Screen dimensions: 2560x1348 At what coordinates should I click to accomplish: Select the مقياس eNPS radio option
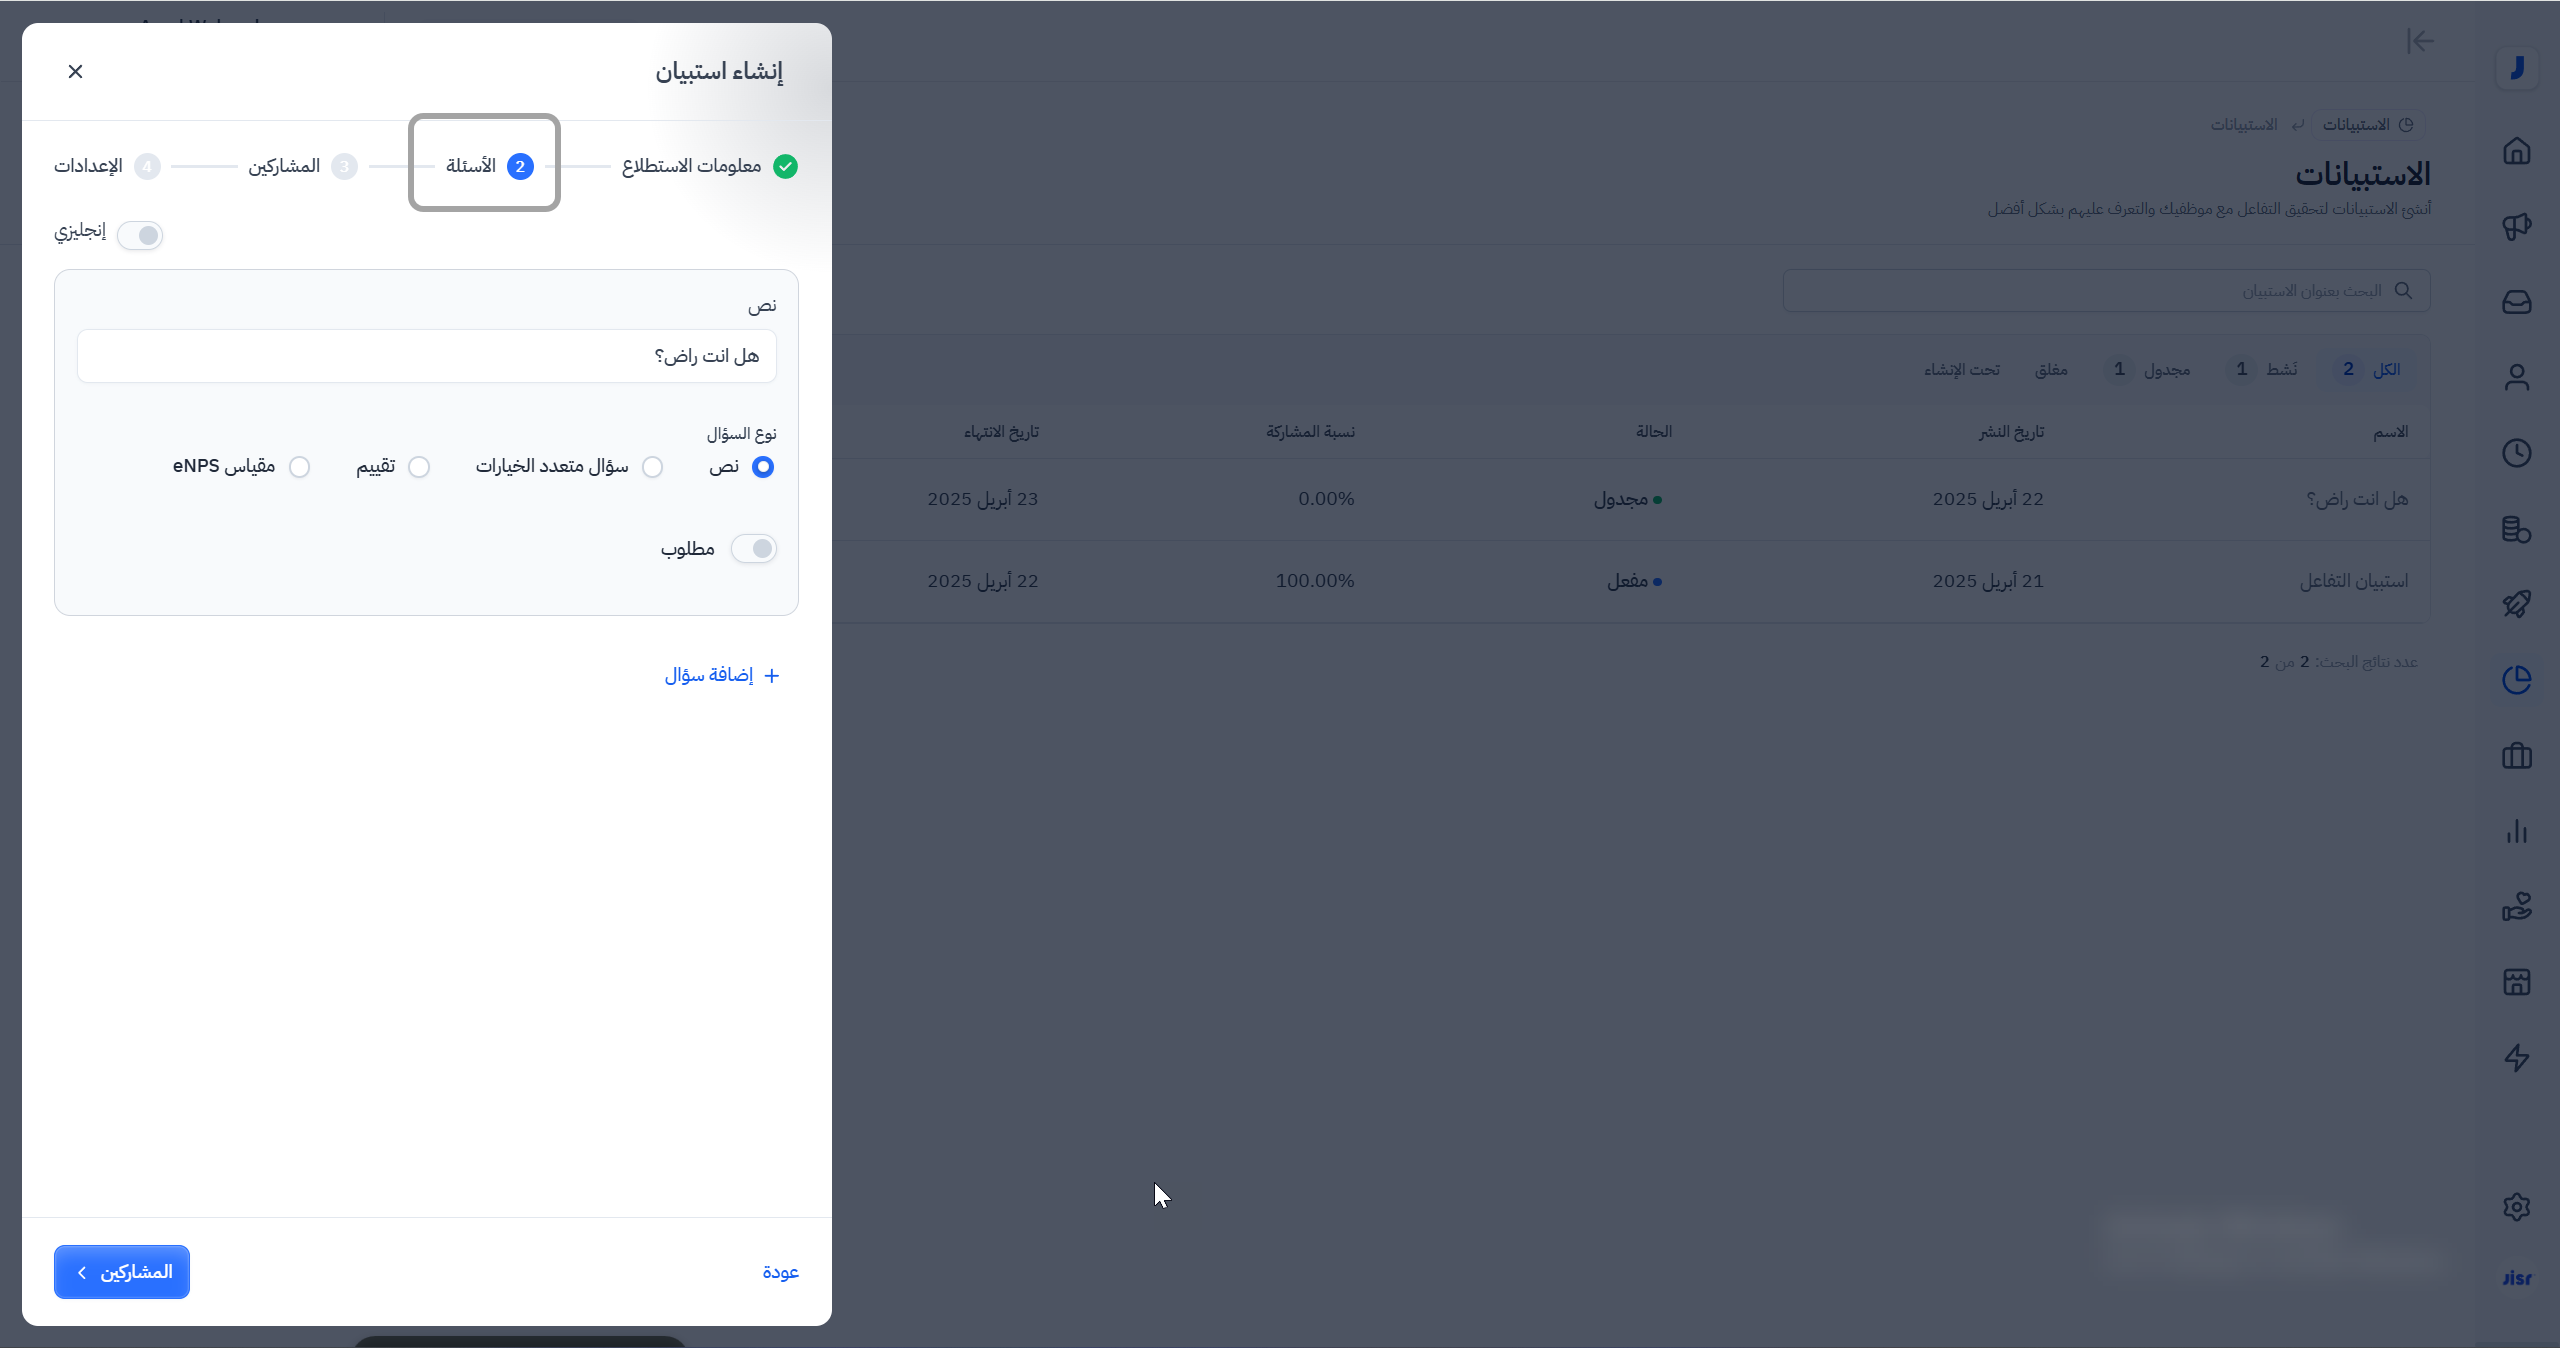(299, 467)
